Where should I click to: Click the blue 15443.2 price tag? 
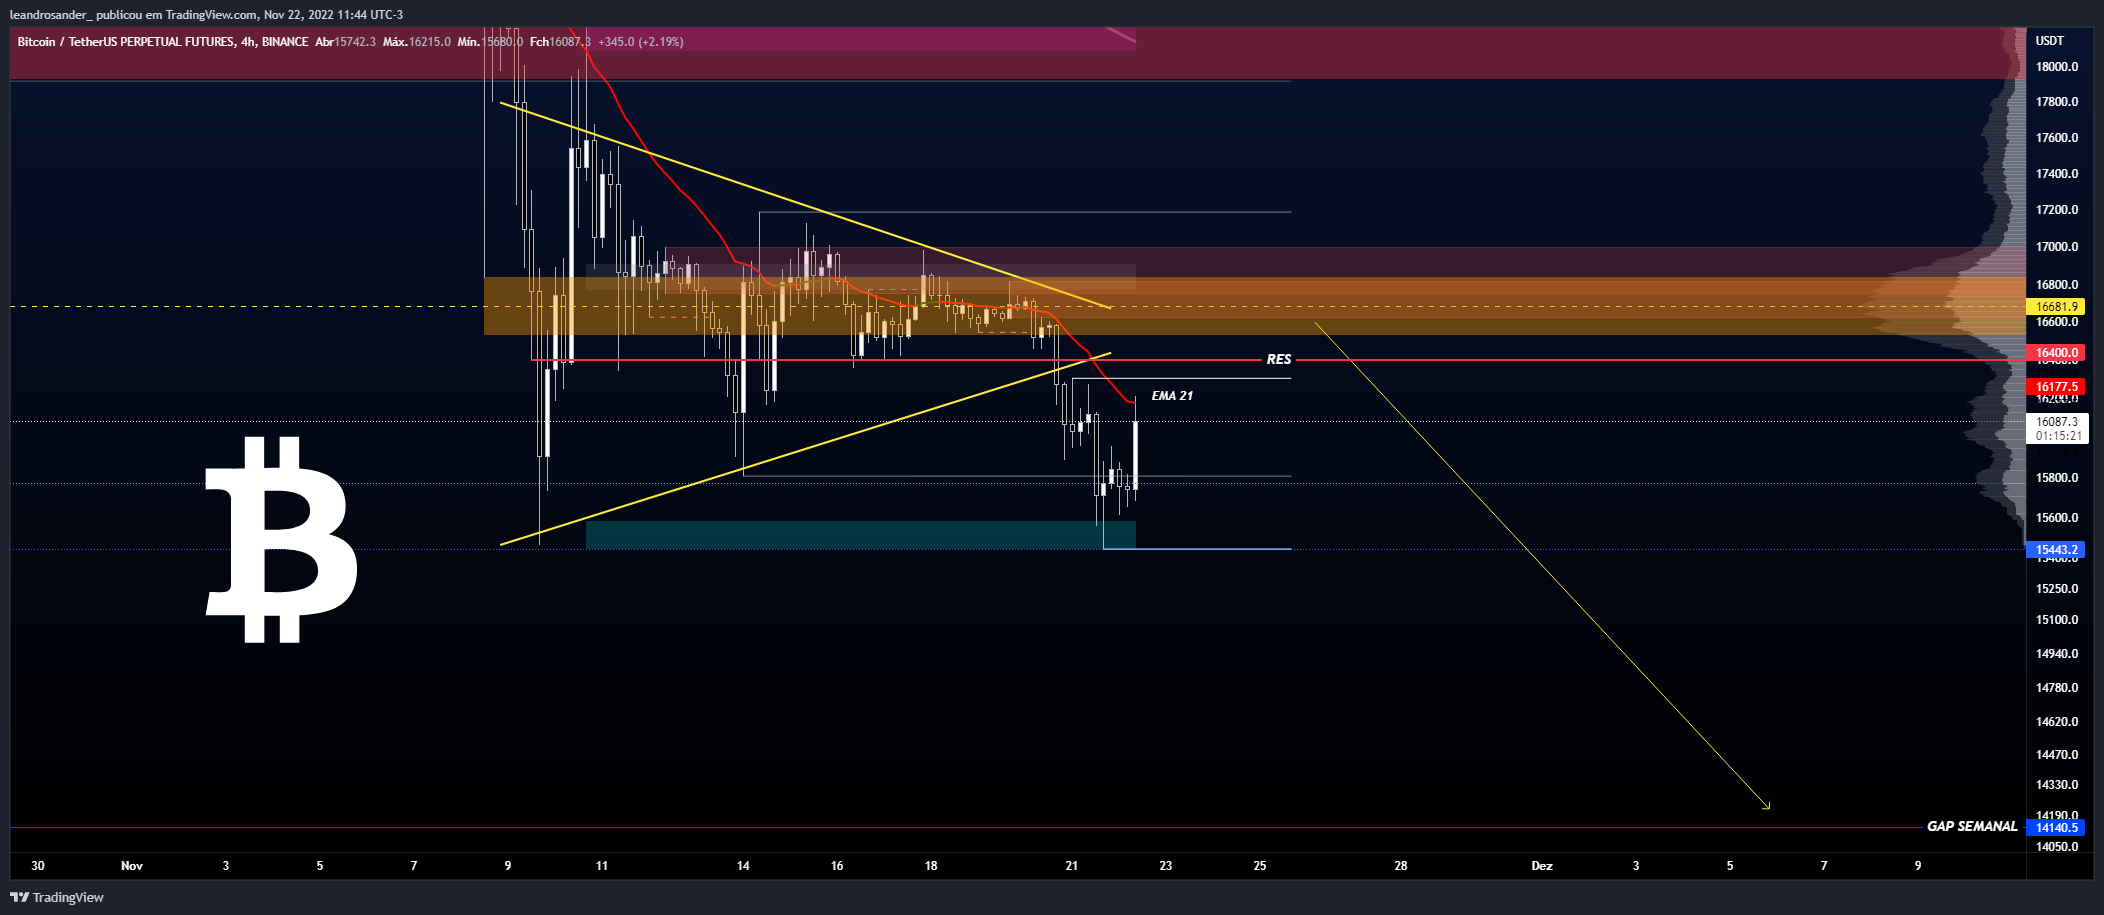[2056, 550]
